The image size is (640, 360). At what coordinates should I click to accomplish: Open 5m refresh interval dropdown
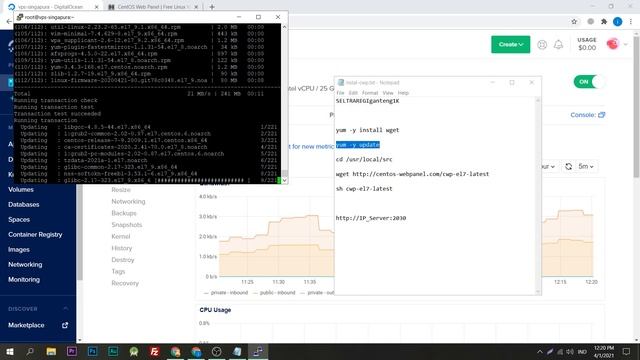tap(586, 167)
